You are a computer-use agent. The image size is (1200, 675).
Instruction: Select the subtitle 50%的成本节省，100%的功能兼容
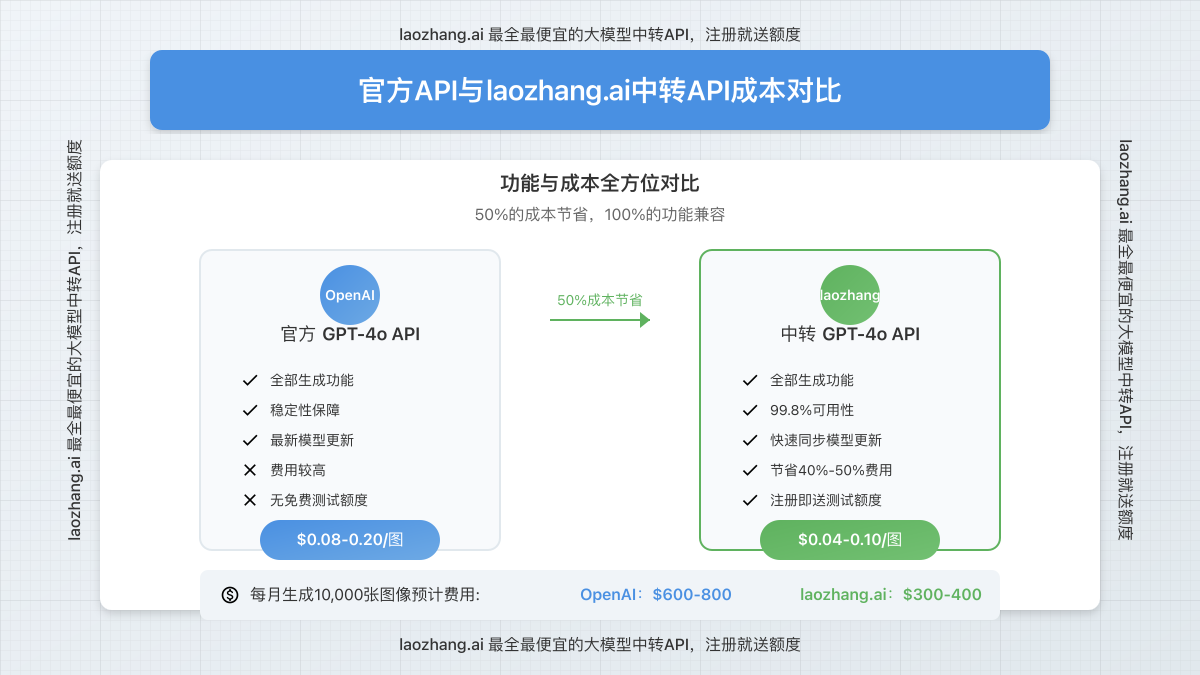point(600,214)
